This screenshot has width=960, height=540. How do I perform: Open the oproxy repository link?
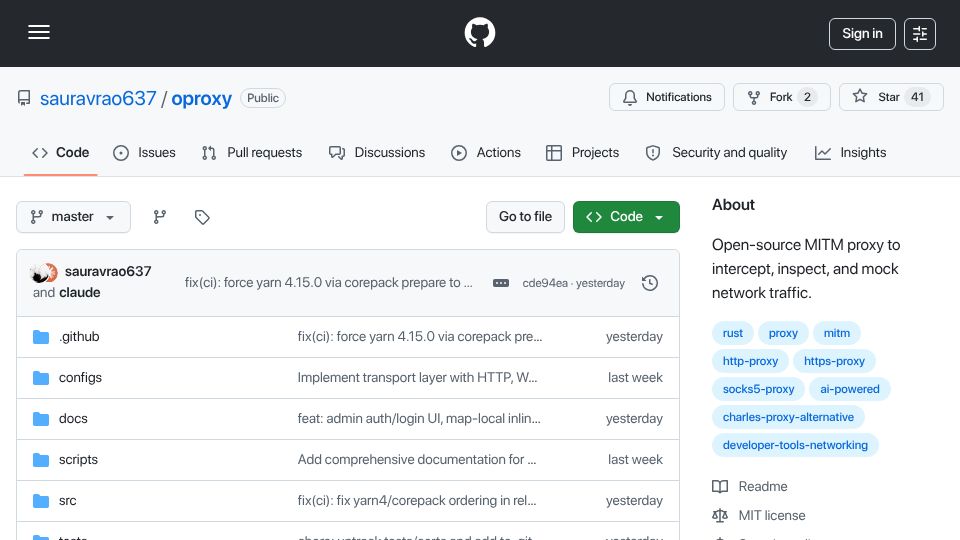click(x=201, y=99)
